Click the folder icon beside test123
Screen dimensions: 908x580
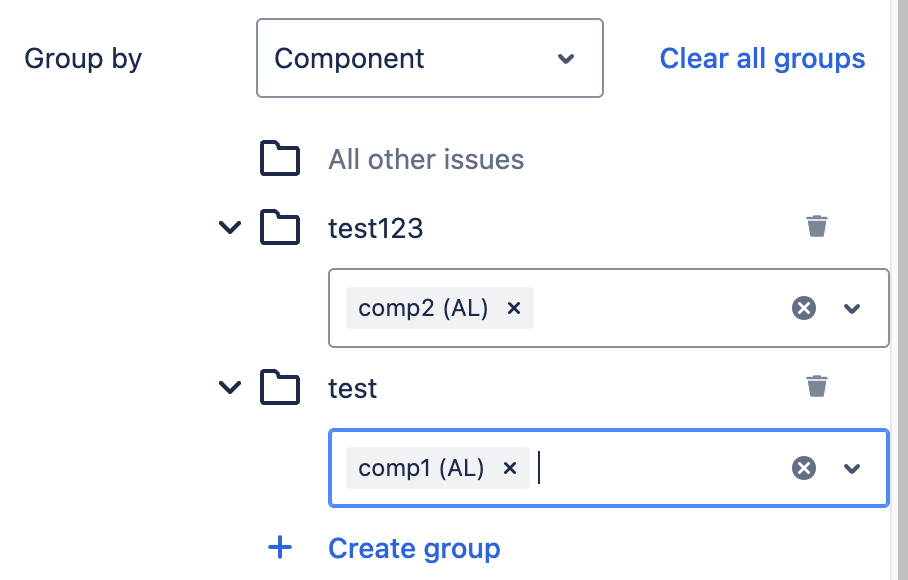click(x=280, y=228)
